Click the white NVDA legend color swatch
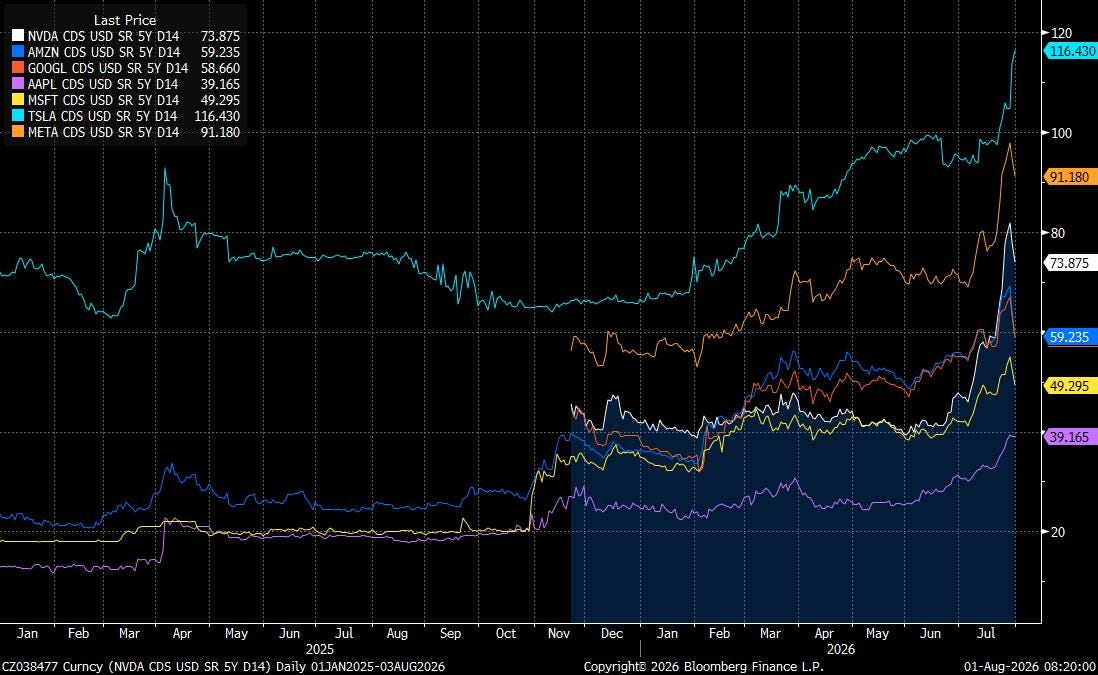 pos(18,36)
